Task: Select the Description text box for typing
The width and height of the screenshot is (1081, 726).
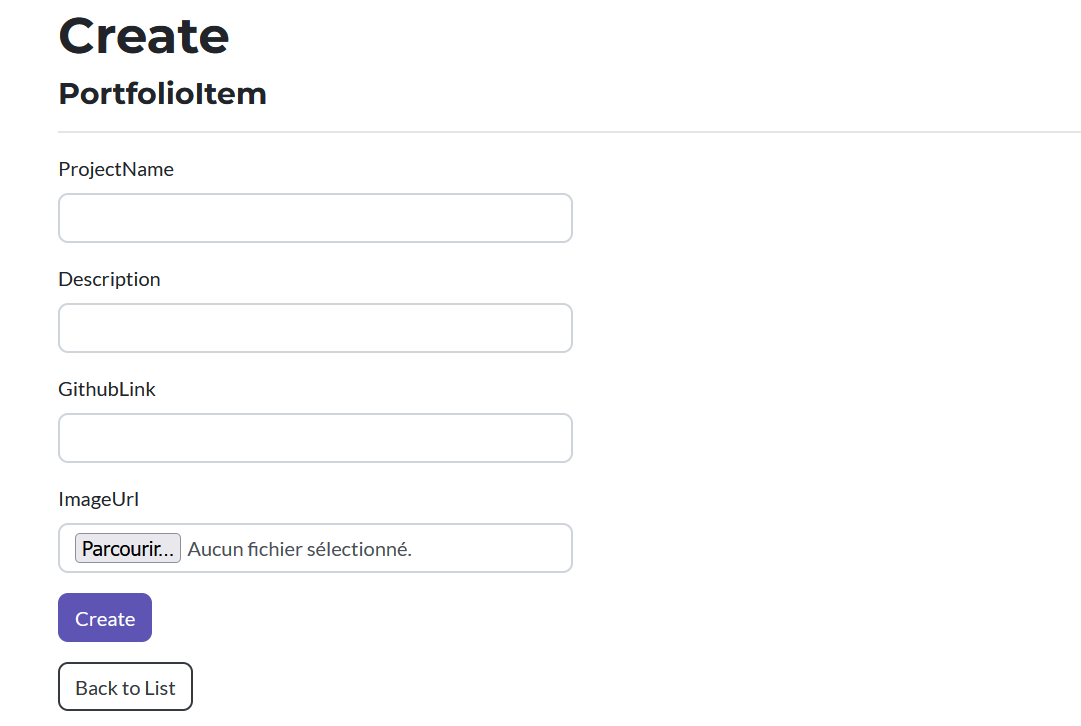Action: pyautogui.click(x=315, y=327)
